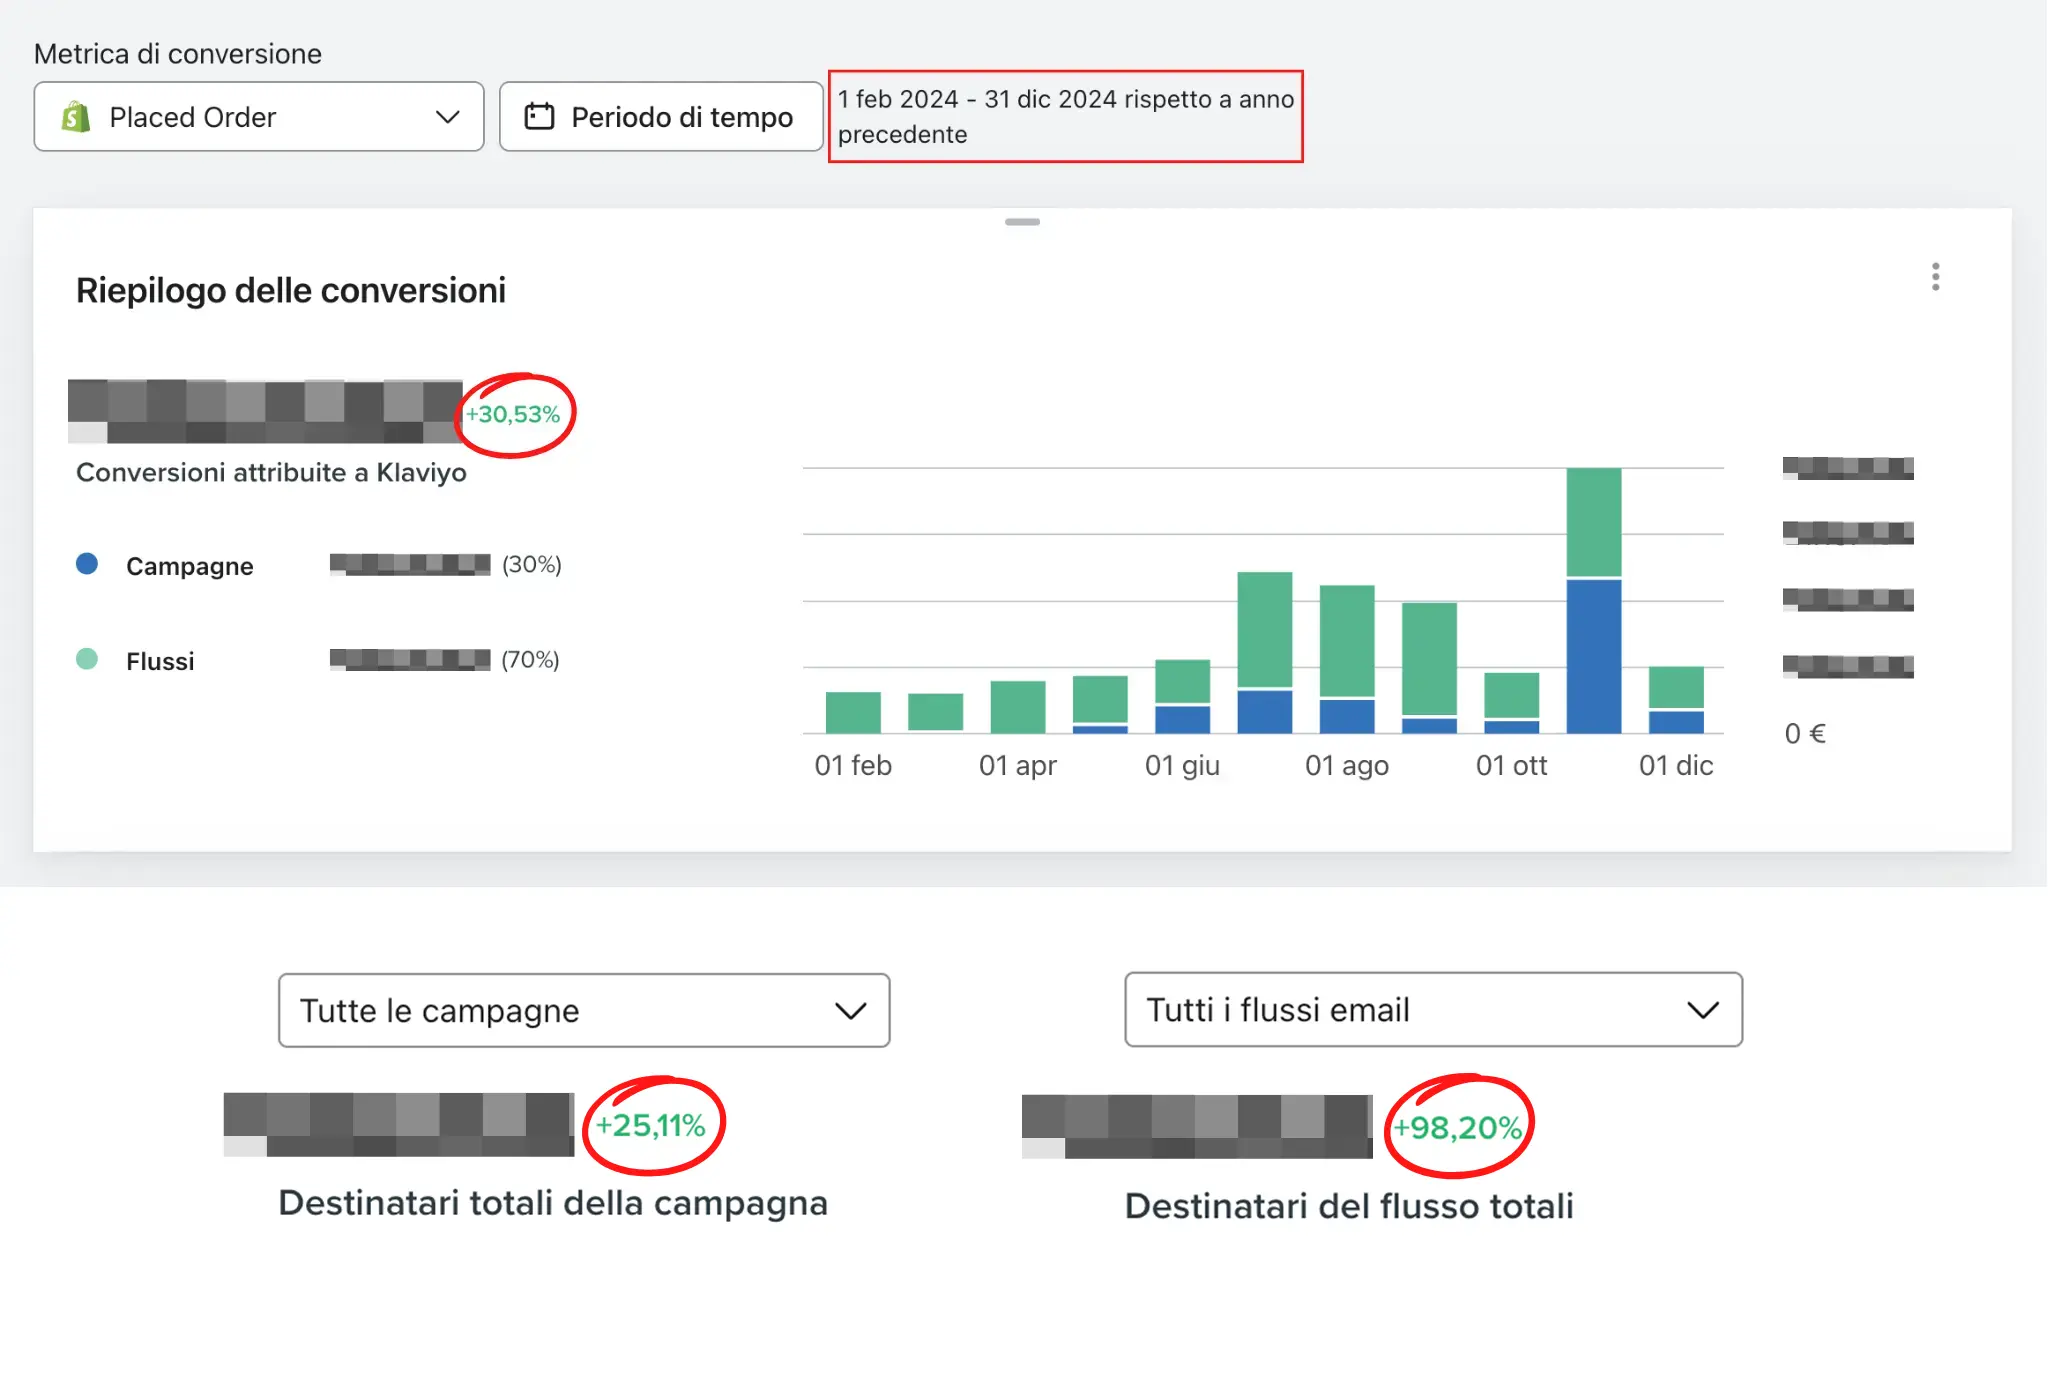Click the Flussi legend label
The image size is (2048, 1378).
160,661
